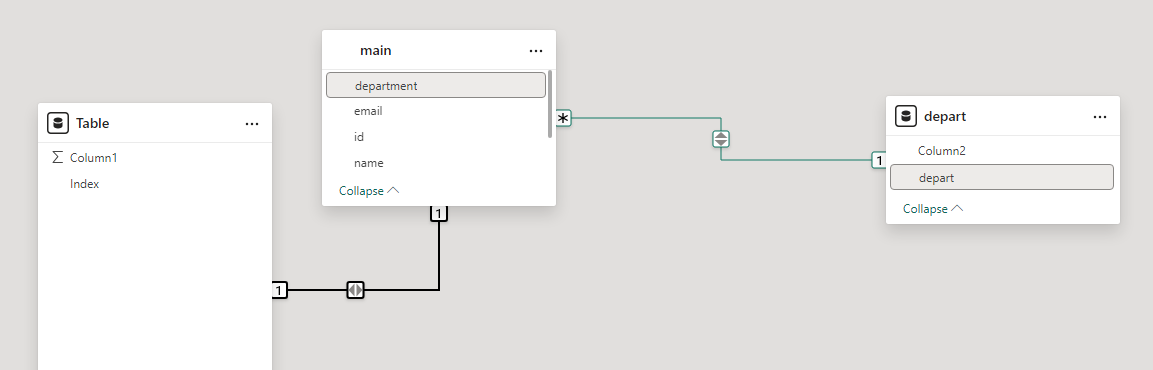Open the Table card's more options menu
1153x370 pixels.
[252, 124]
